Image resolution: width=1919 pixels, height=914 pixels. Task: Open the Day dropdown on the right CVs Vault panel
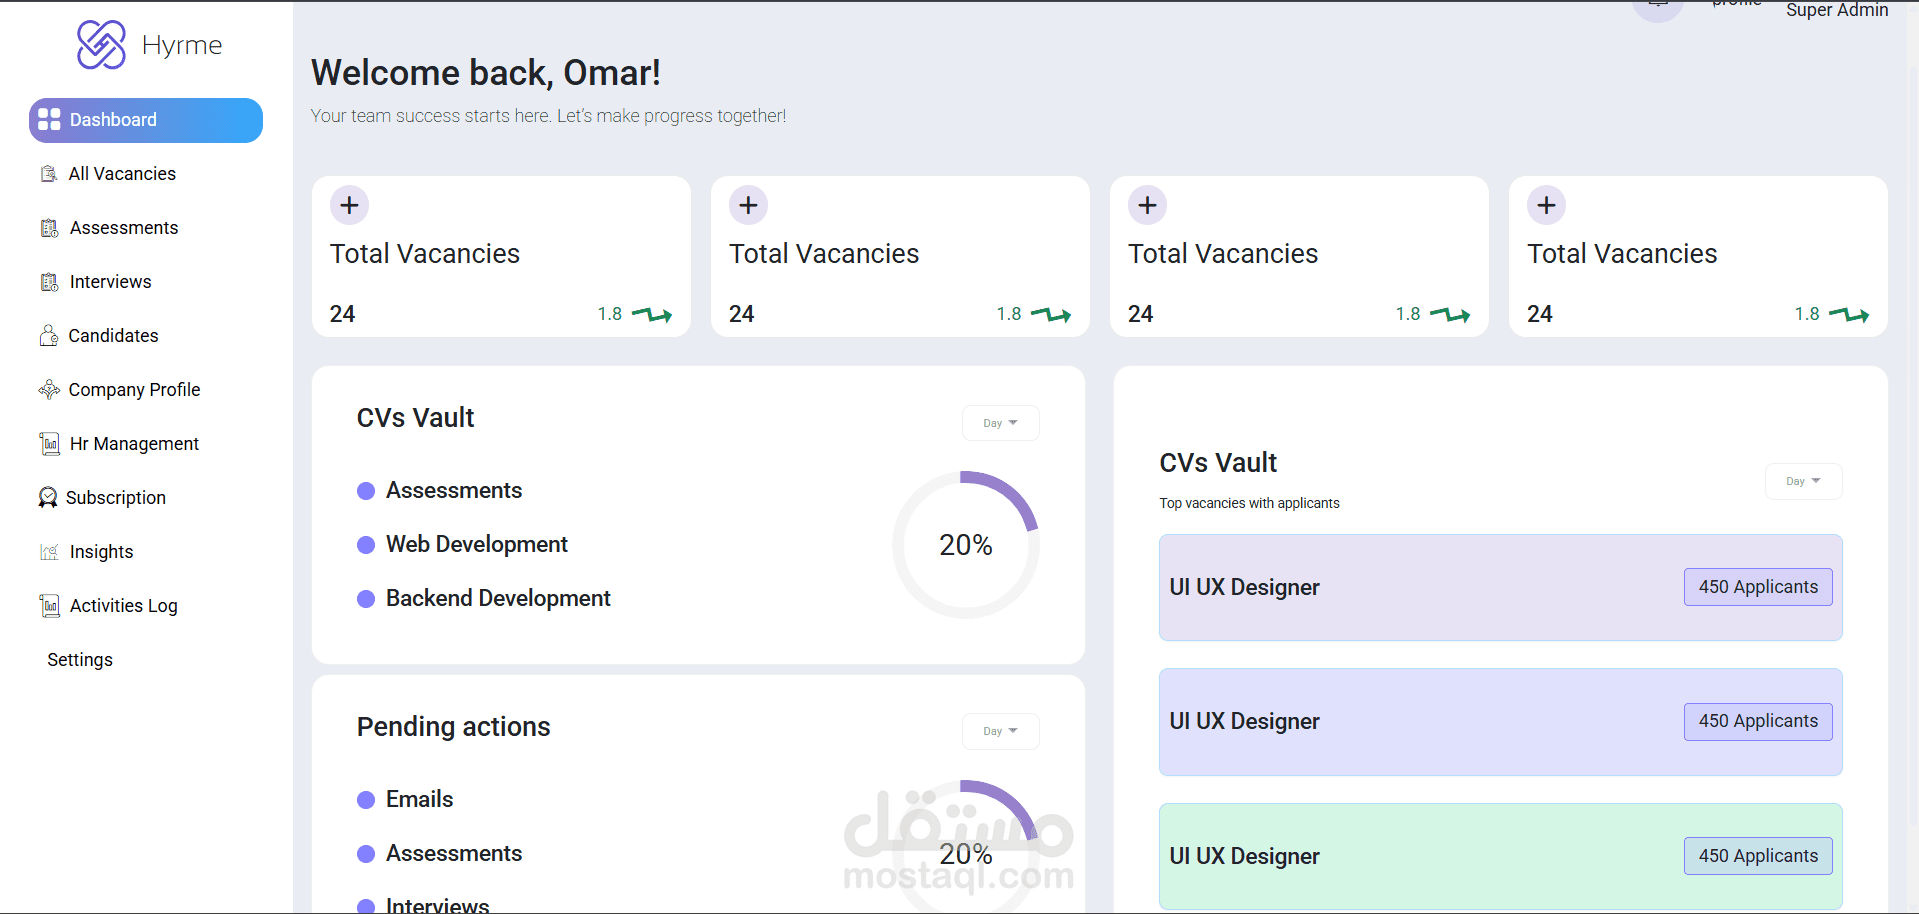(x=1802, y=481)
